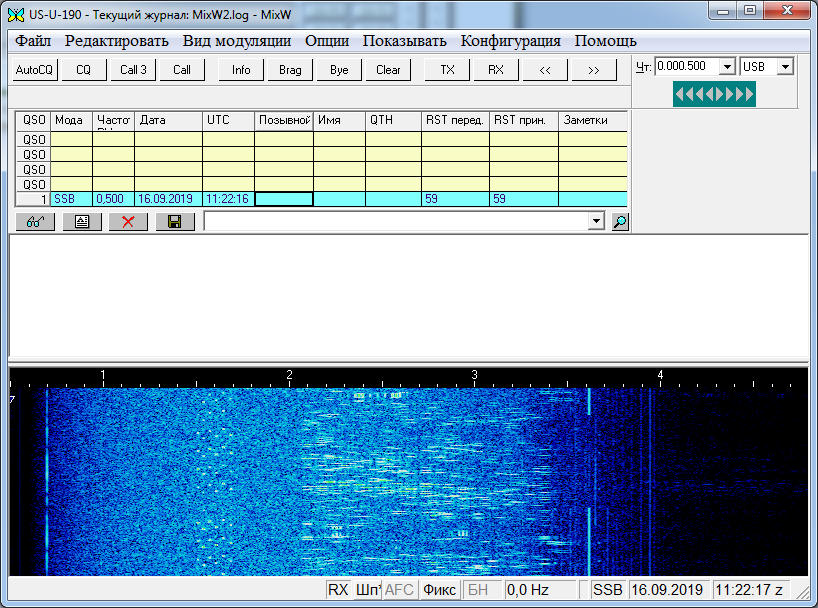
Task: Toggle the Шп squelch box in the status bar
Action: pyautogui.click(x=368, y=590)
